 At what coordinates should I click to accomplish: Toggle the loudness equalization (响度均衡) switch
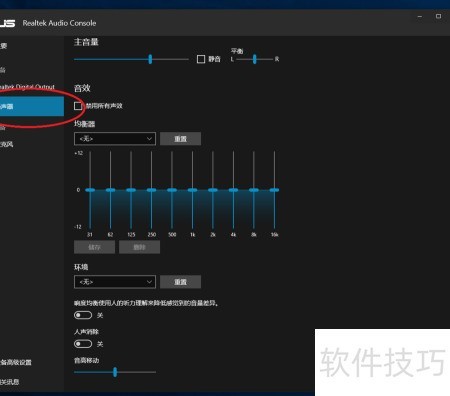(83, 315)
